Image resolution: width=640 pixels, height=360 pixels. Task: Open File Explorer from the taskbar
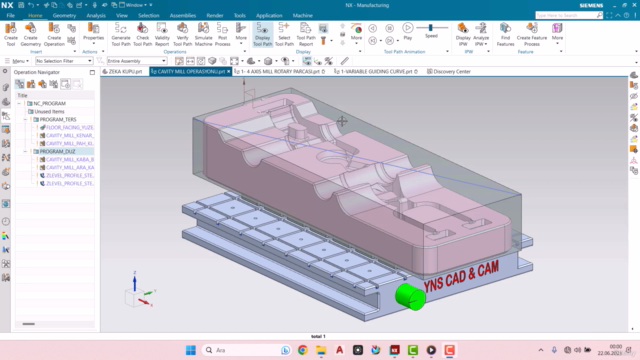(321, 350)
